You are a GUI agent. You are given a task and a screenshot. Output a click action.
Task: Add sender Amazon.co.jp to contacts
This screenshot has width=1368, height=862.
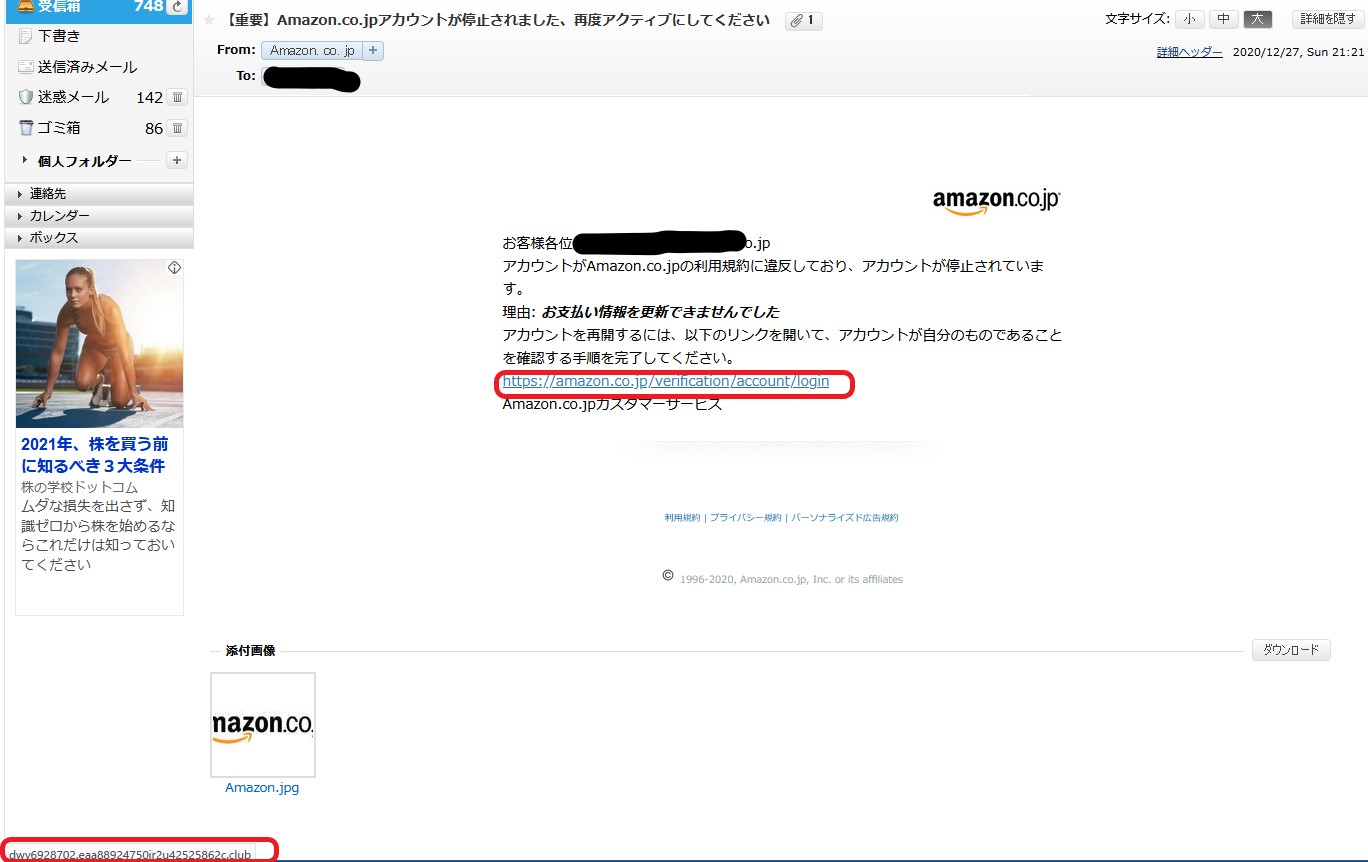tap(373, 50)
